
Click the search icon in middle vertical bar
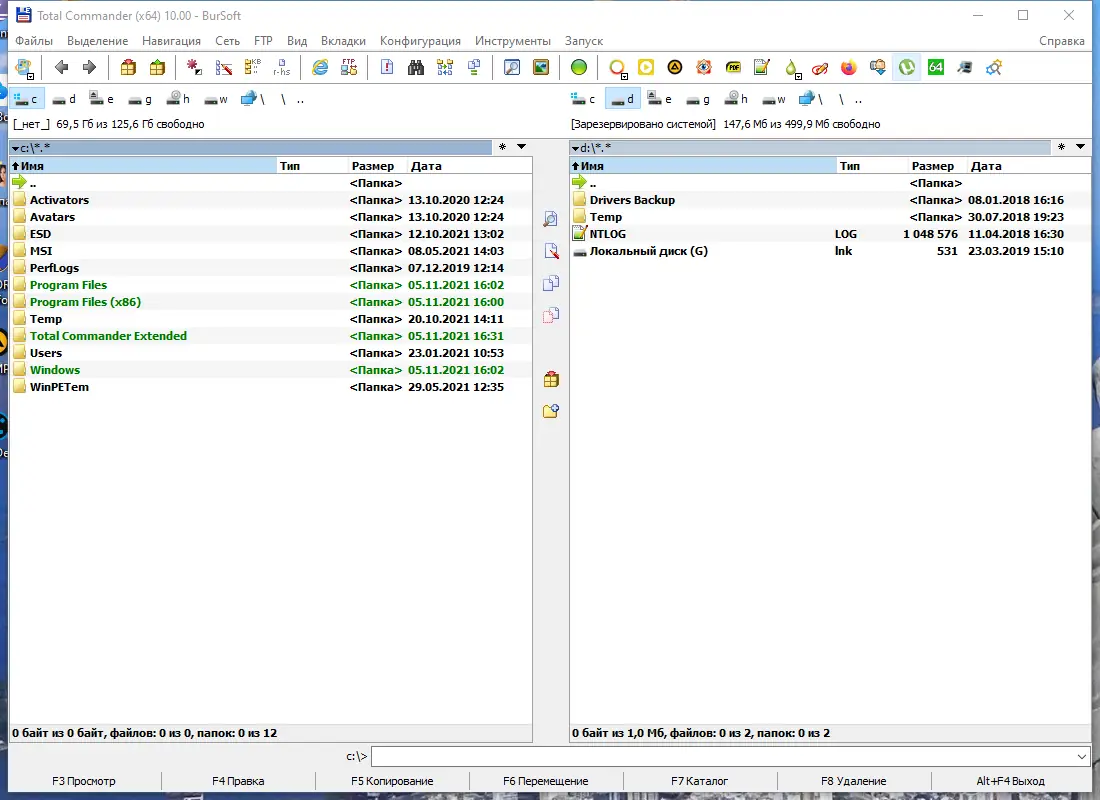[x=551, y=219]
